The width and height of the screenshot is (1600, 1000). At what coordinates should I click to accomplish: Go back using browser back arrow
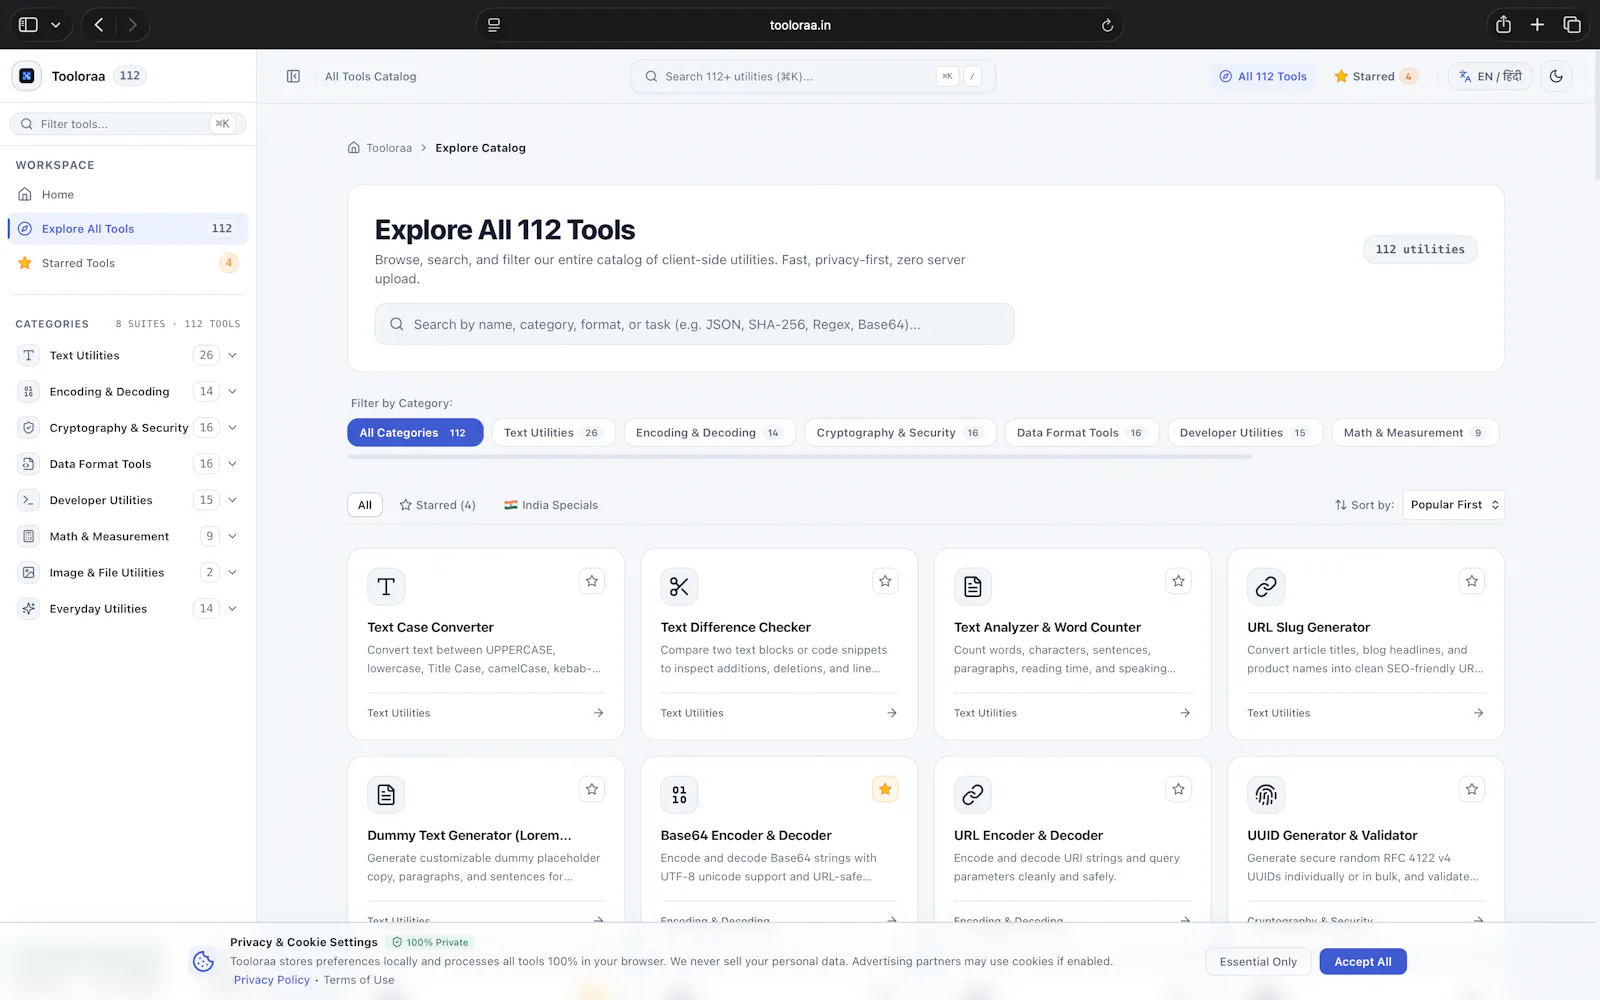(99, 25)
